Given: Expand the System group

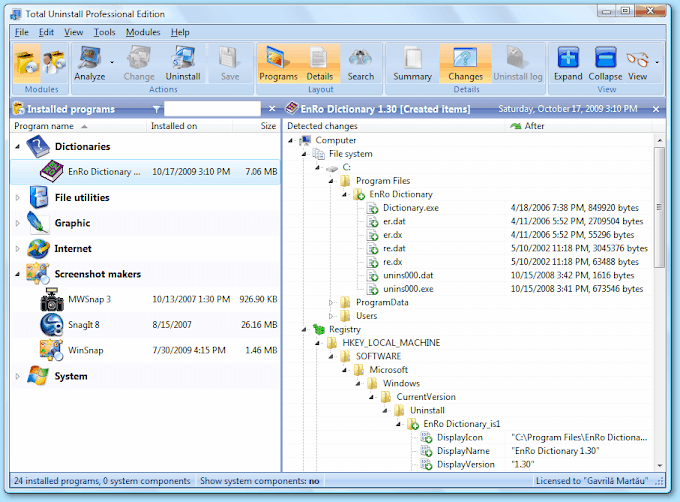Looking at the screenshot, I should point(17,376).
